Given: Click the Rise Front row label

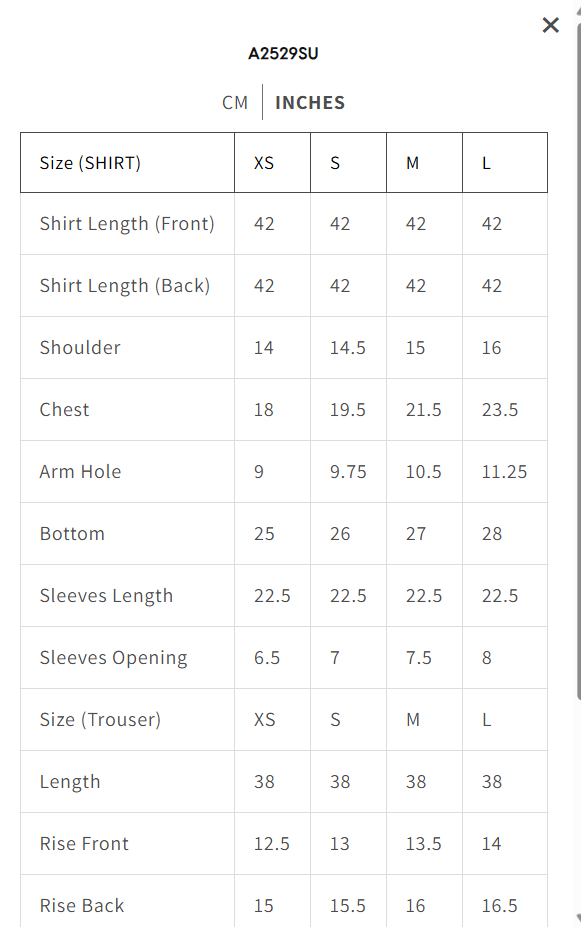Looking at the screenshot, I should (x=84, y=843).
